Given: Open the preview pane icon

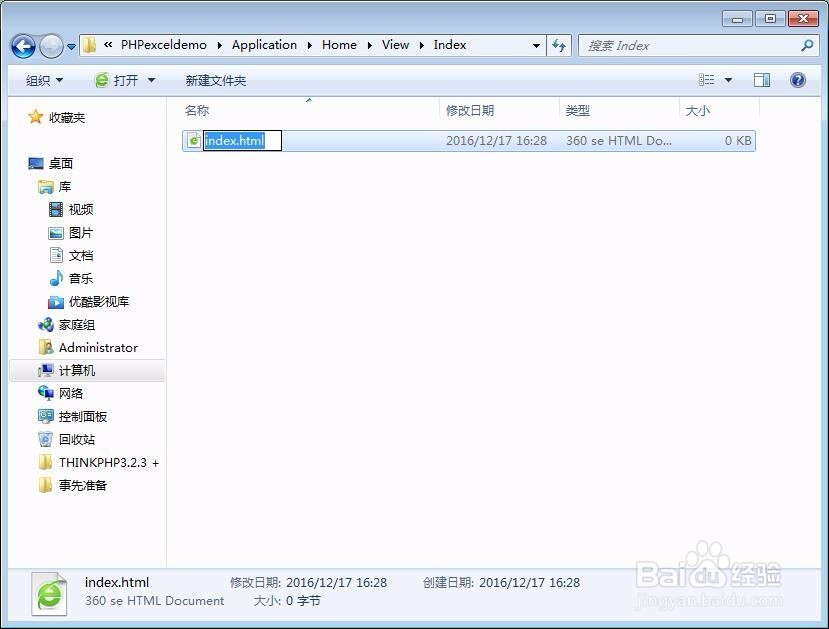Looking at the screenshot, I should [761, 79].
